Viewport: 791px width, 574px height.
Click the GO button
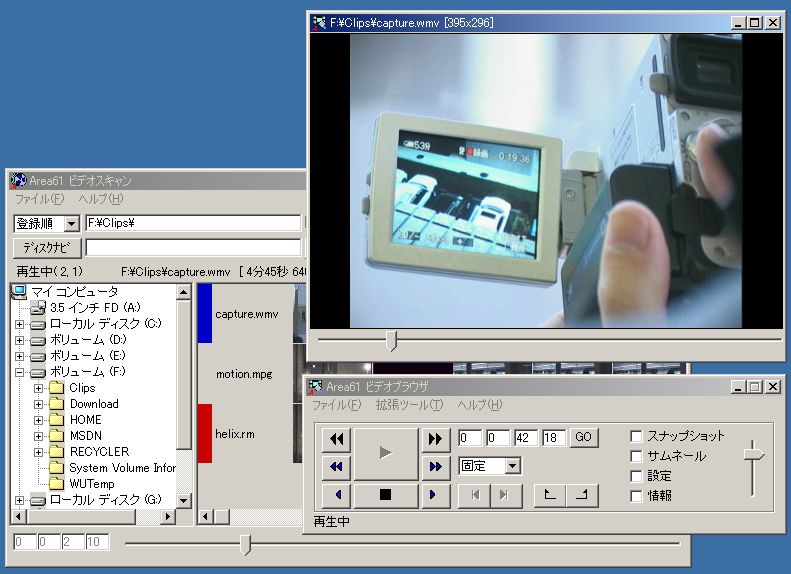(584, 438)
